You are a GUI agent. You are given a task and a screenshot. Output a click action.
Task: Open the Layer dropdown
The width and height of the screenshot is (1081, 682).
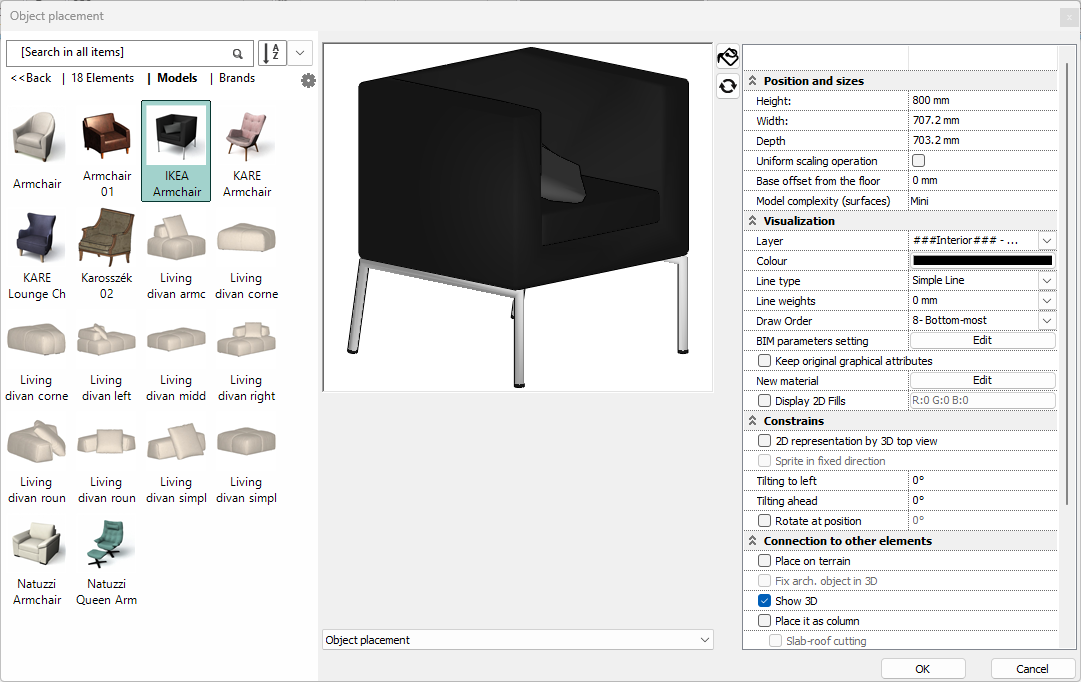pyautogui.click(x=1046, y=241)
